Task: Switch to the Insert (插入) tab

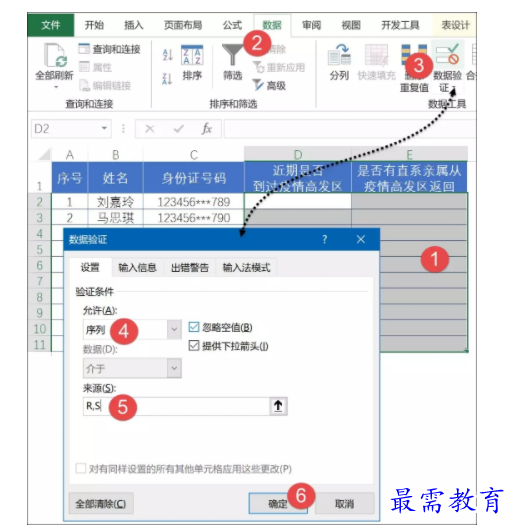Action: point(133,25)
